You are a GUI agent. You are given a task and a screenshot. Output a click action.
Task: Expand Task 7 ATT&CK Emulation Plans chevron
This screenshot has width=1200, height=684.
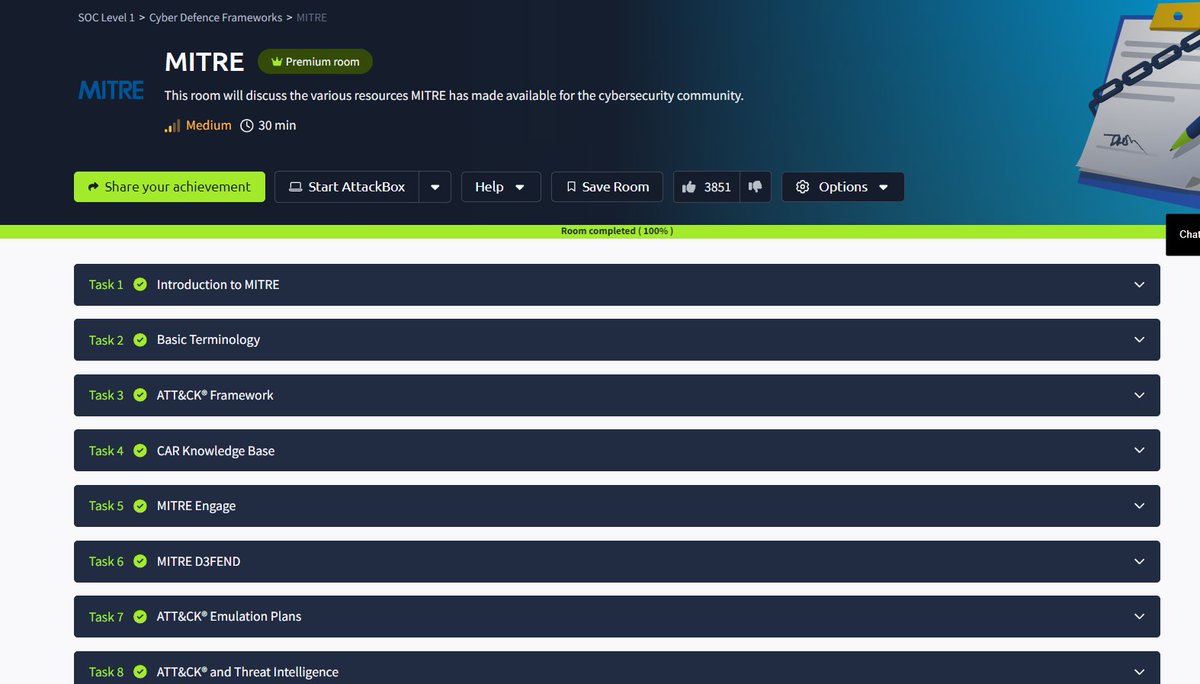[x=1139, y=617]
